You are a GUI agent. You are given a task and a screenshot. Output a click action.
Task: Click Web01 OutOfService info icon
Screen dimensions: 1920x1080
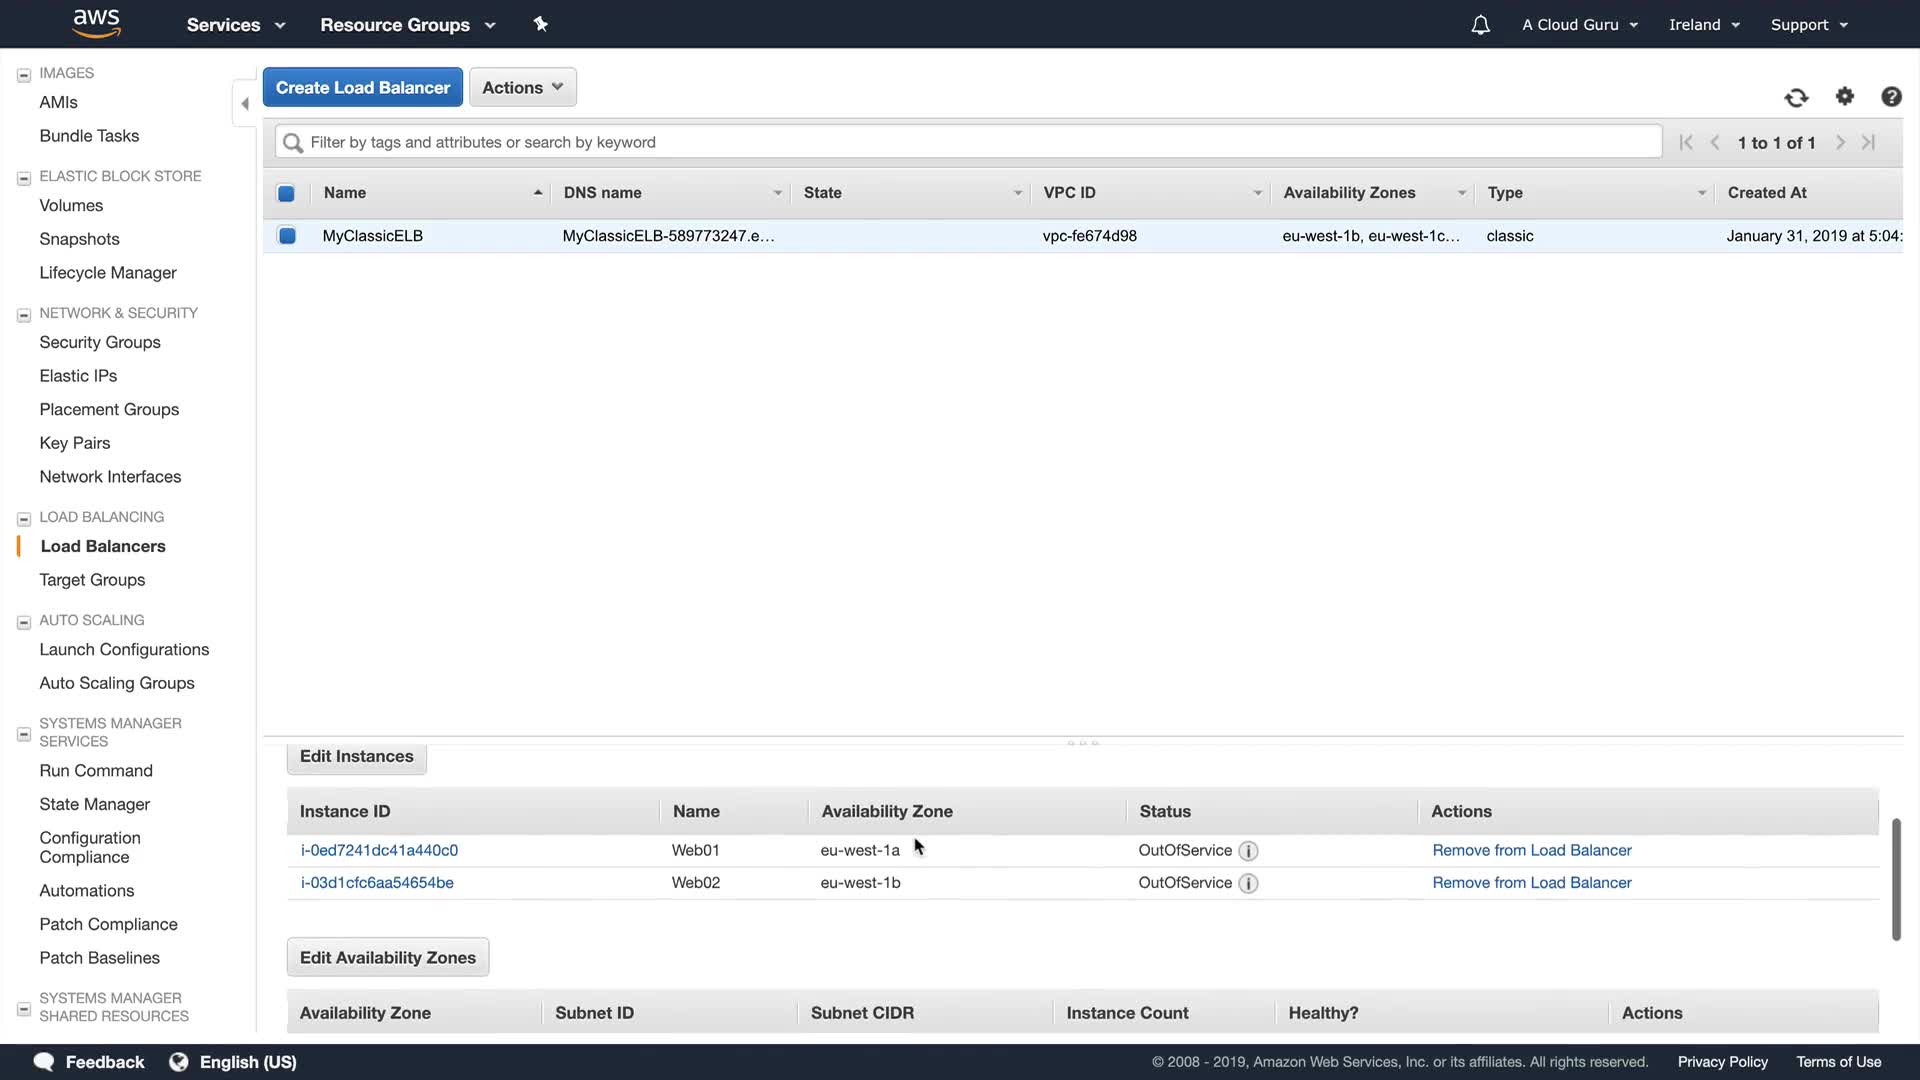(1248, 851)
